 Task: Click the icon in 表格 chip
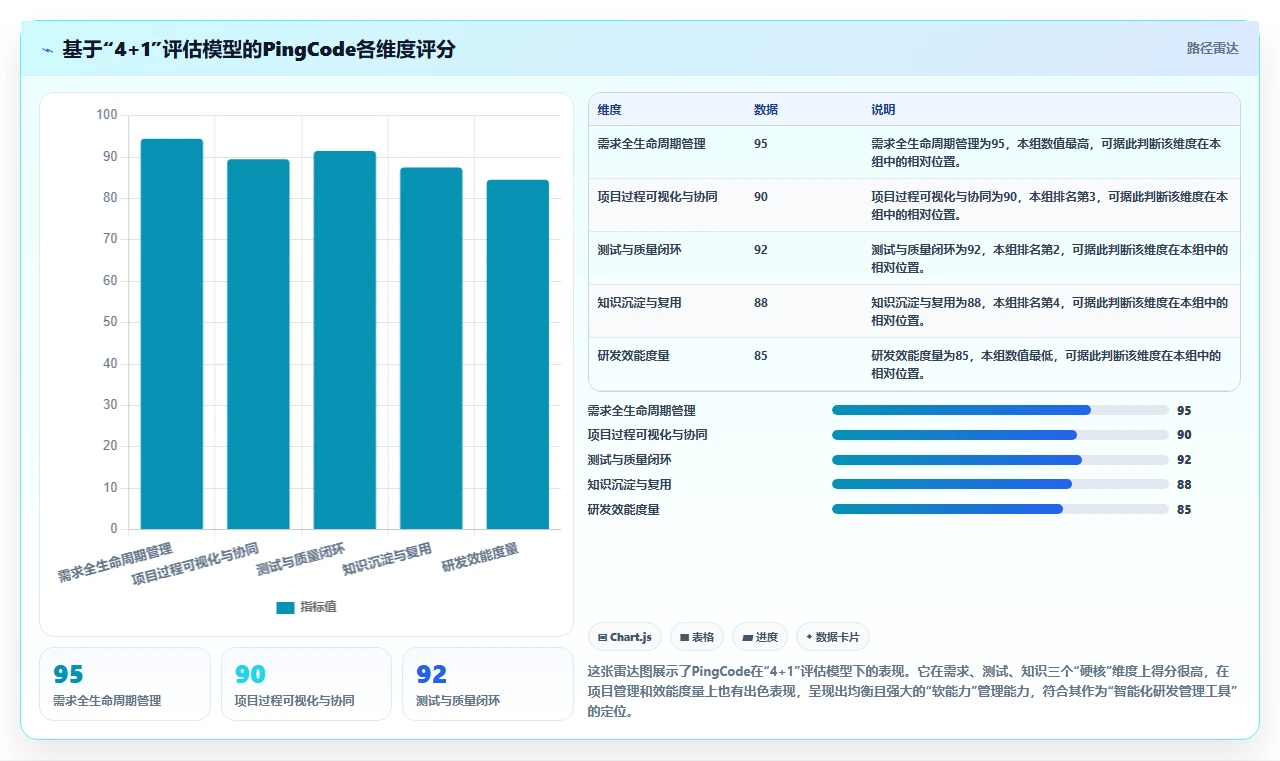click(x=684, y=637)
